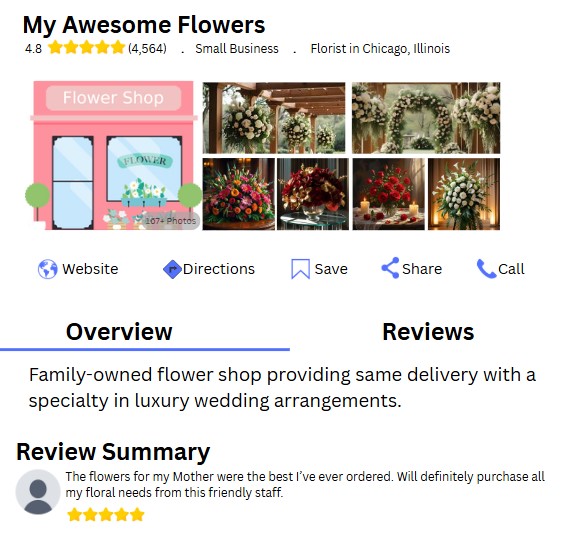Click the Share network icon
Image resolution: width=577 pixels, height=545 pixels.
[390, 268]
